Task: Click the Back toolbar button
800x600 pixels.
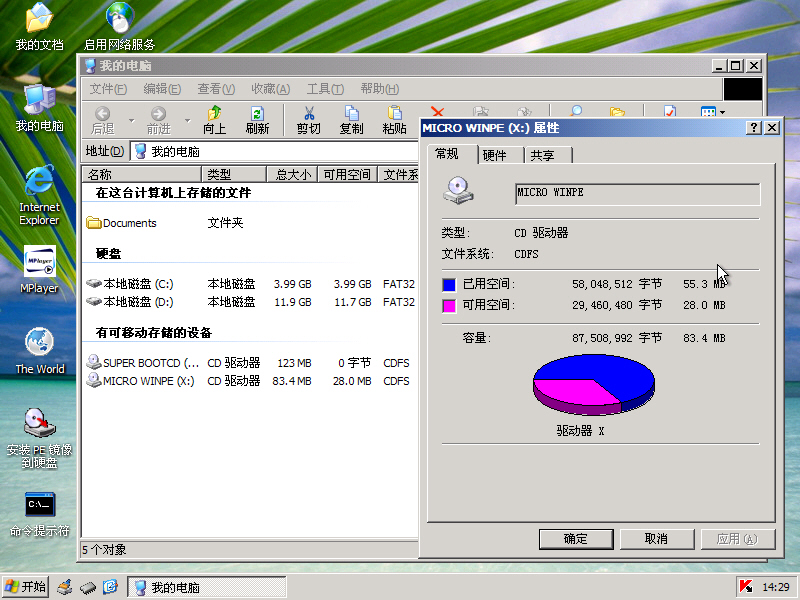Action: [x=103, y=120]
